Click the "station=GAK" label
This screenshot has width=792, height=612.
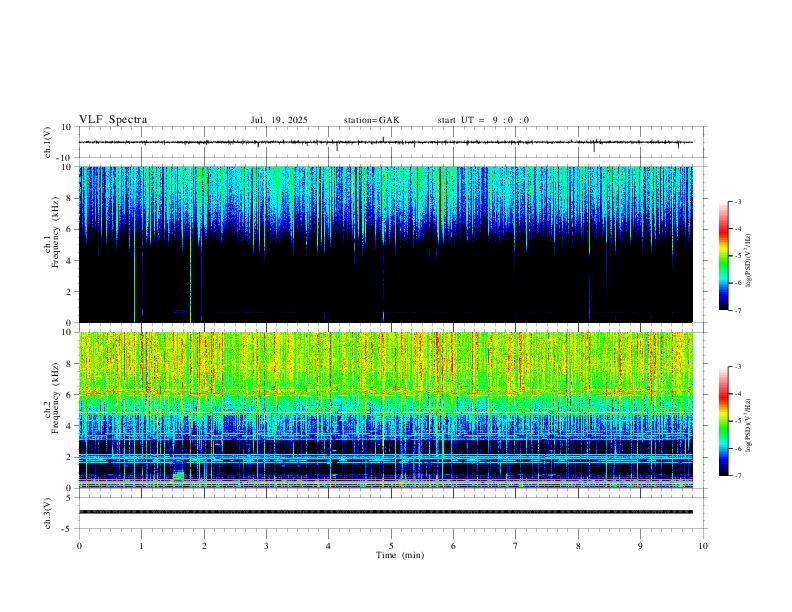click(371, 120)
